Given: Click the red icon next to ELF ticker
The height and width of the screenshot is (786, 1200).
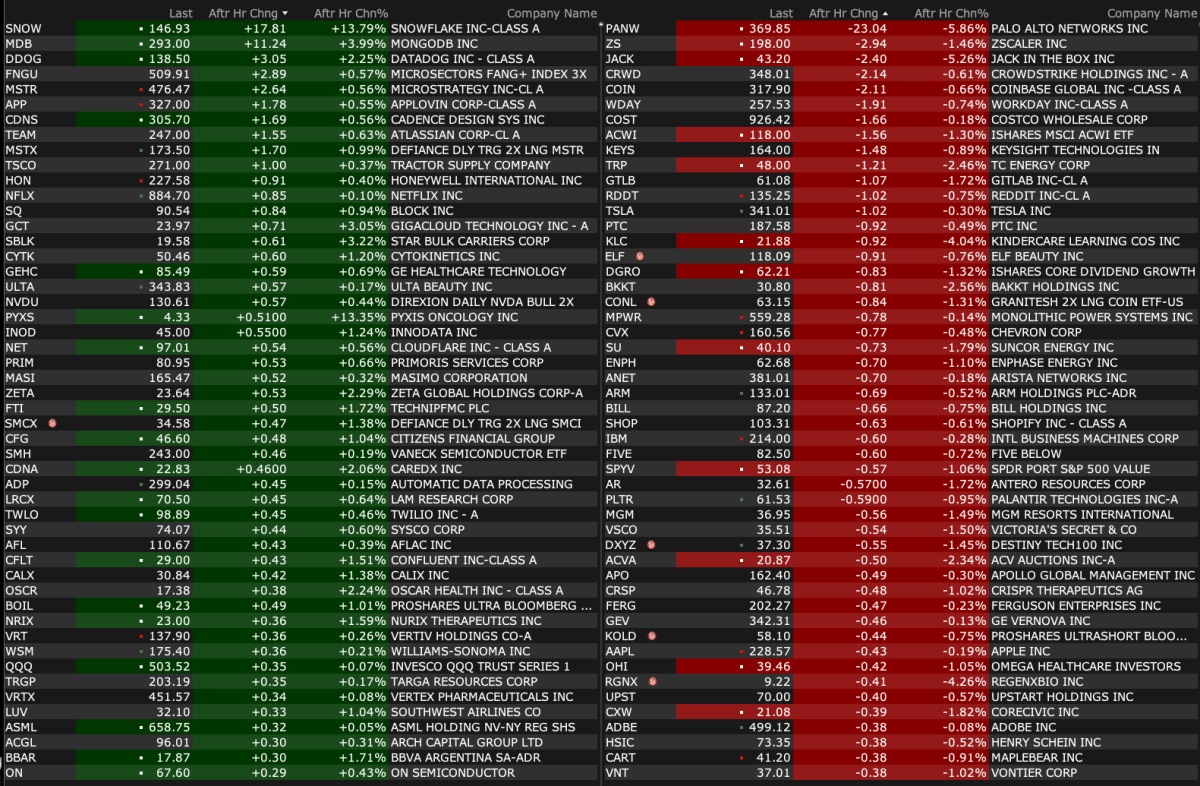Looking at the screenshot, I should pyautogui.click(x=640, y=256).
